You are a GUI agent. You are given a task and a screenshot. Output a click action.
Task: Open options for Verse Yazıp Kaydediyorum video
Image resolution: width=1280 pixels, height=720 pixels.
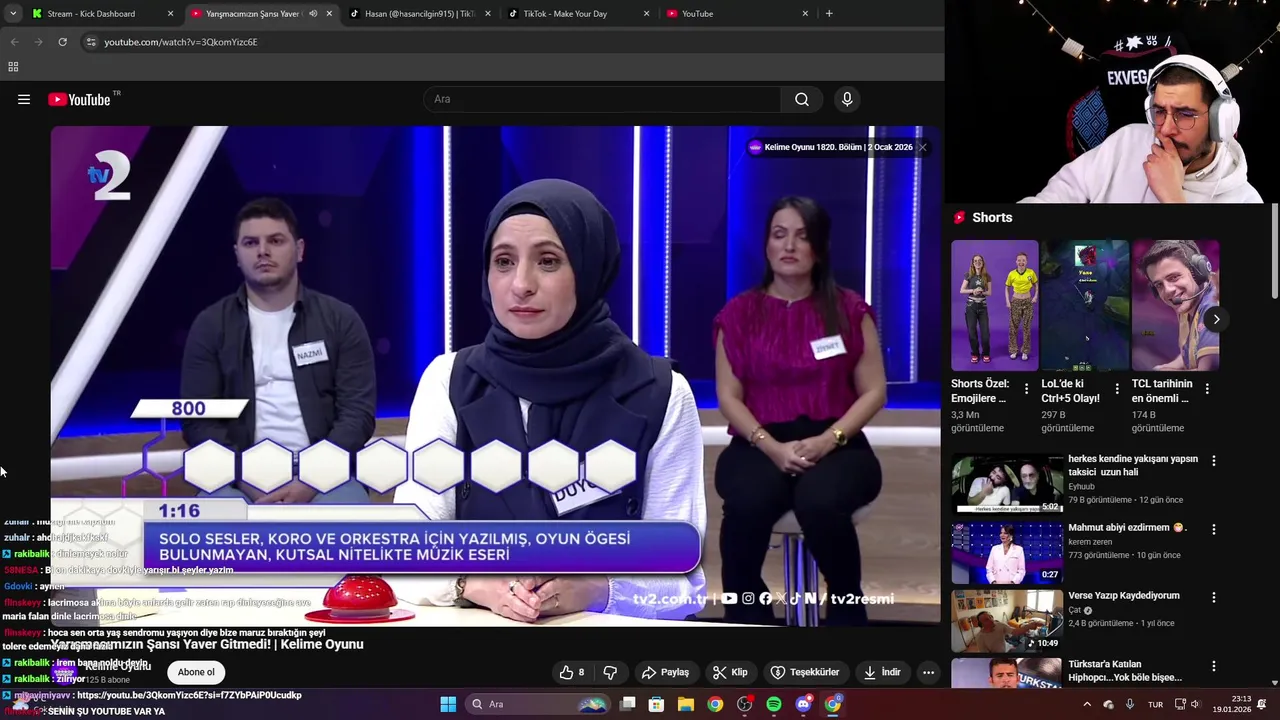(1214, 597)
